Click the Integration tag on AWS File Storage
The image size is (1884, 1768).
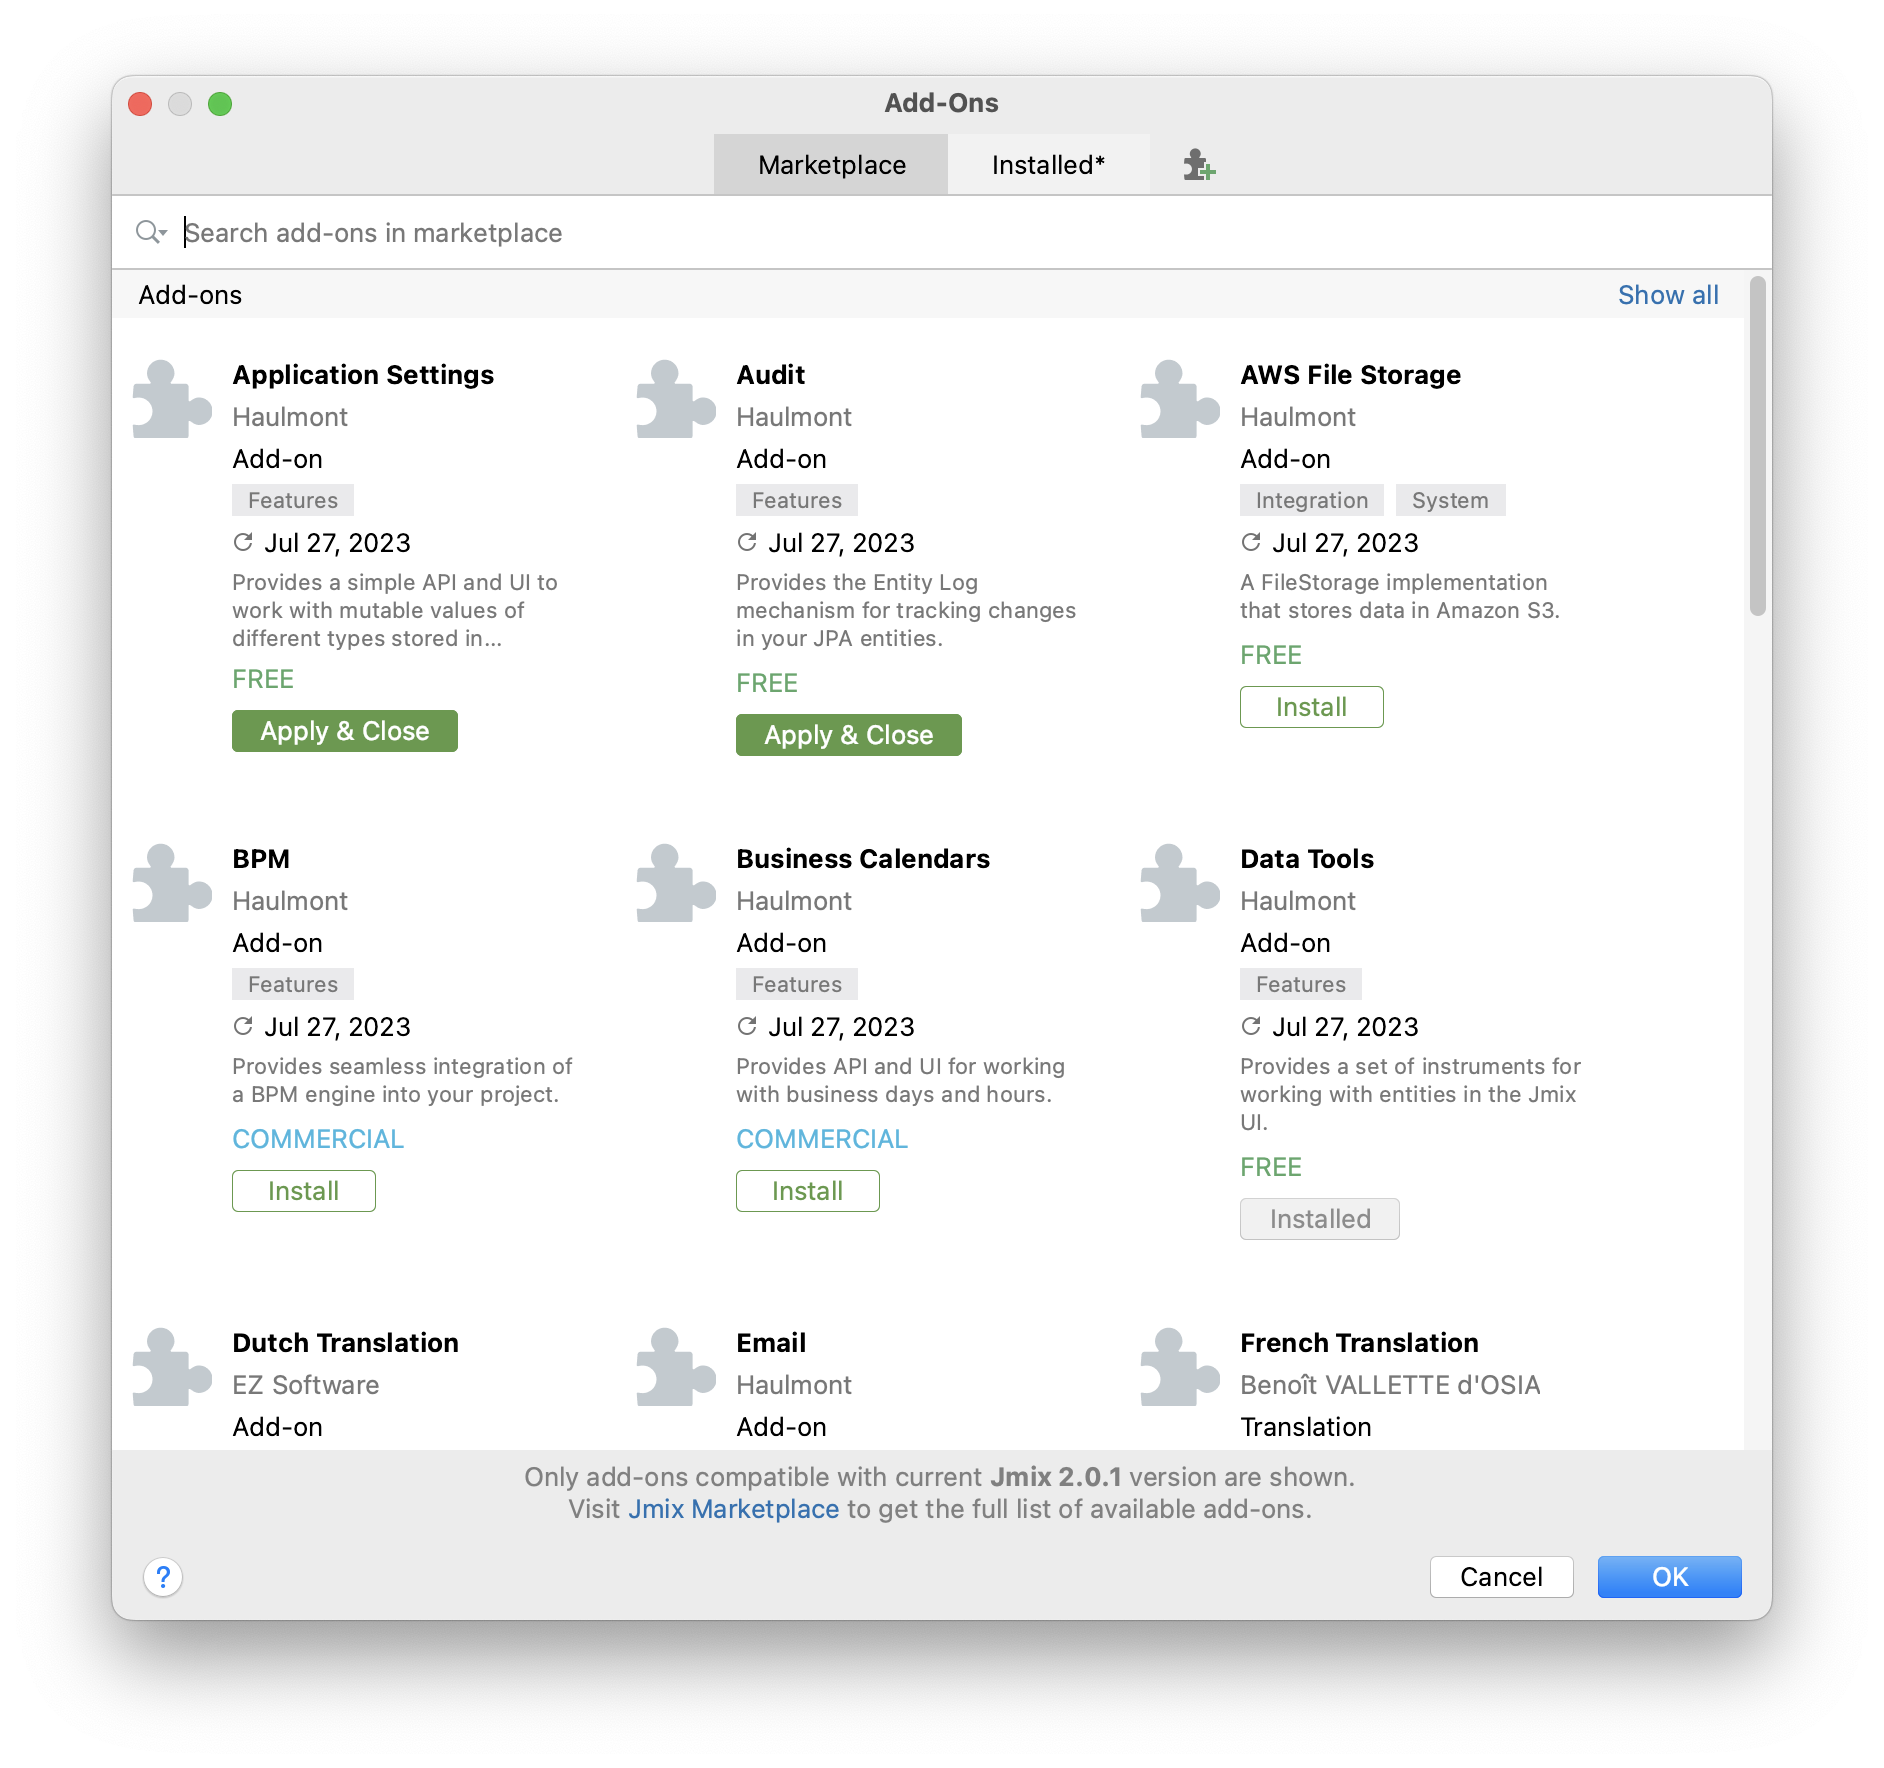coord(1312,500)
